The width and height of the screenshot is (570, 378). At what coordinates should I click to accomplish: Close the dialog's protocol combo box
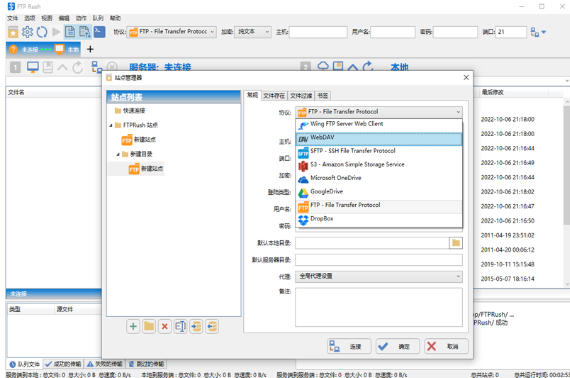pos(379,112)
